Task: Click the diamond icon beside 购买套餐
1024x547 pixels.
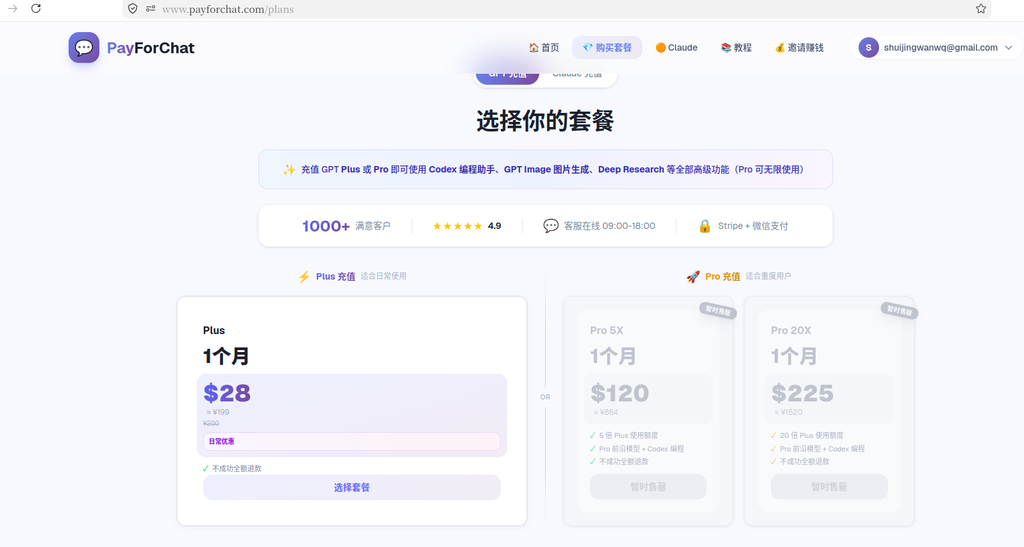Action: [x=588, y=48]
